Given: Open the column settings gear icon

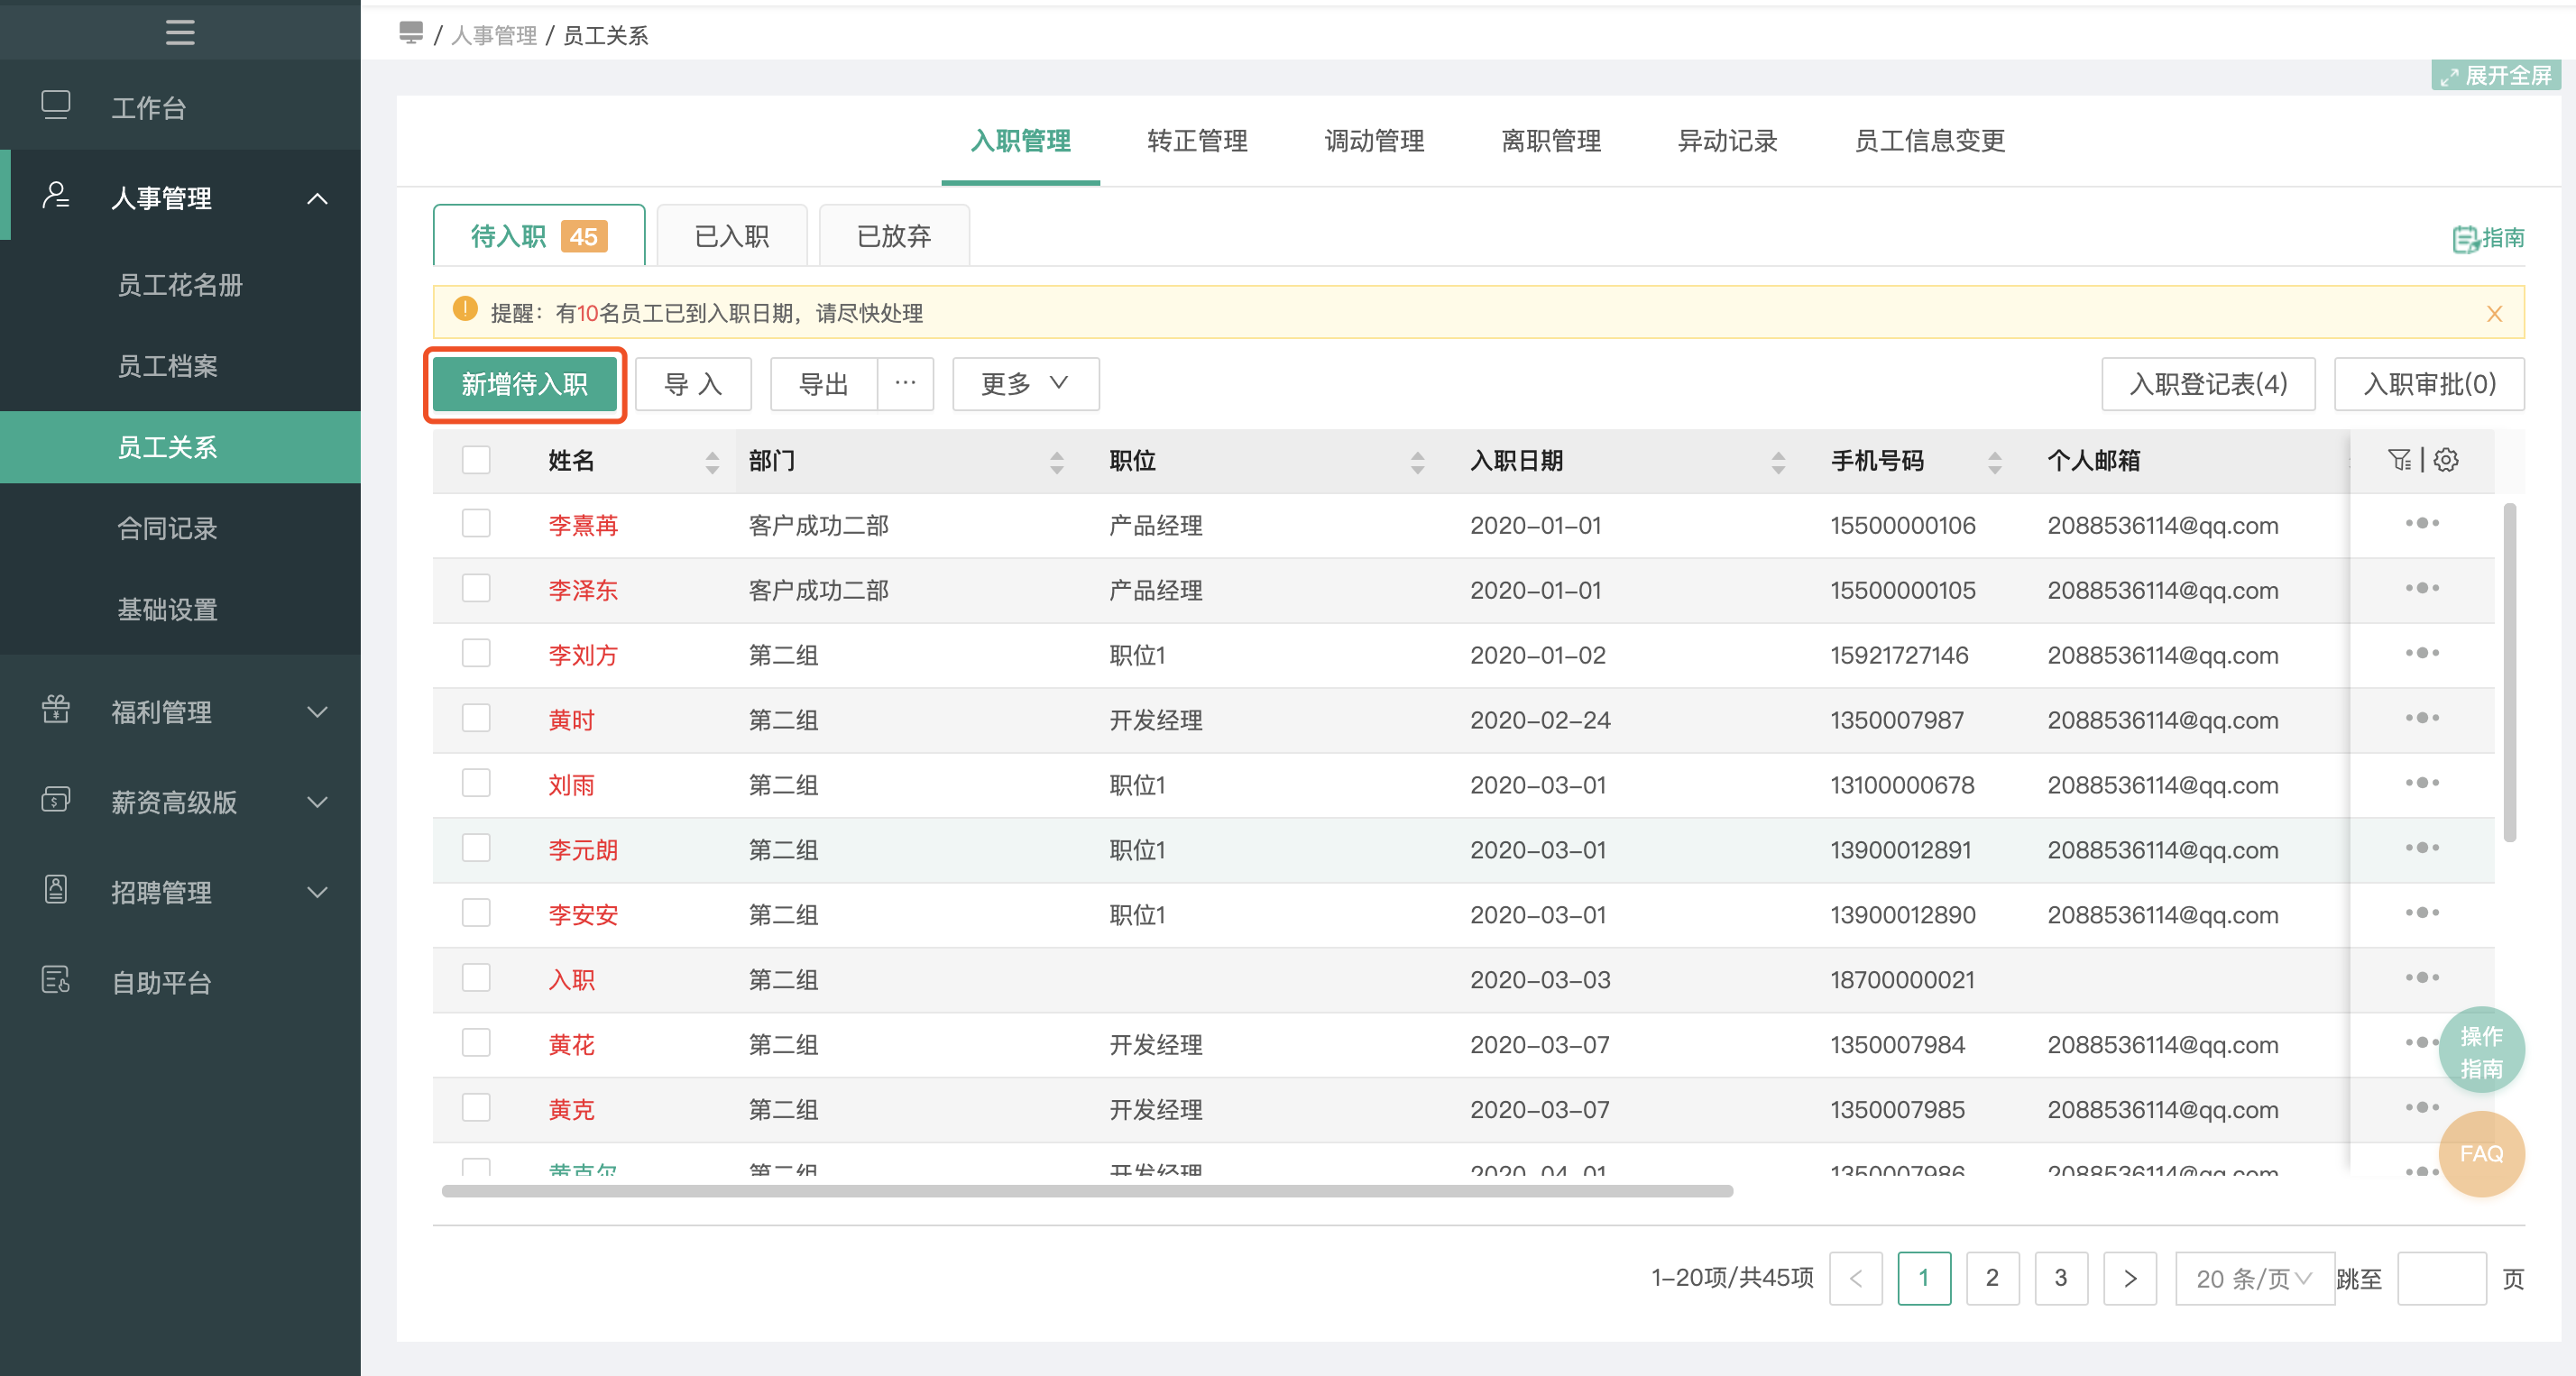Looking at the screenshot, I should [x=2446, y=460].
